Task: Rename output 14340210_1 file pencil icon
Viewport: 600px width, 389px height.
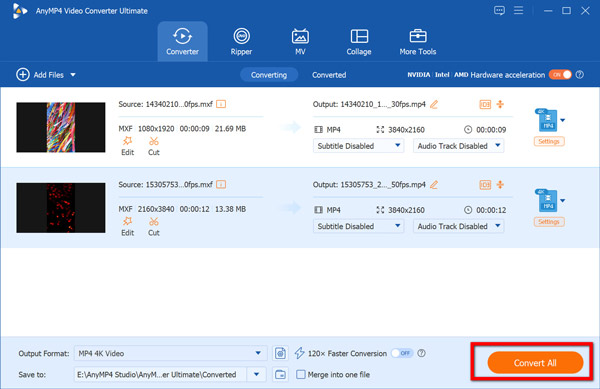Action: [434, 104]
